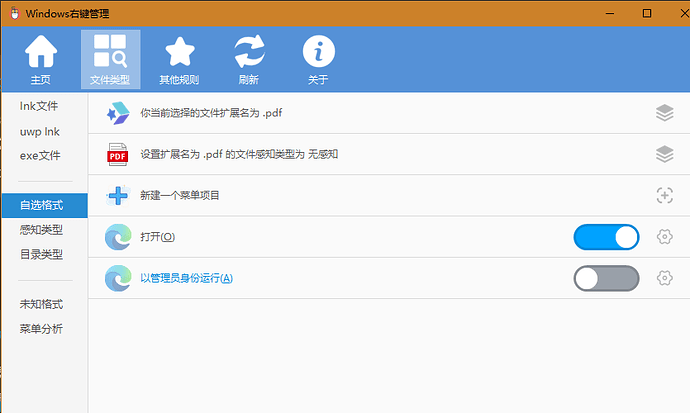This screenshot has height=413, width=690.
Task: Select exe文件 in the sidebar
Action: click(40, 155)
